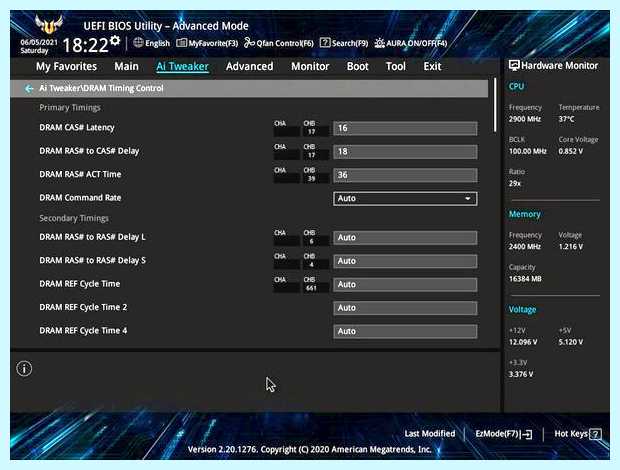
Task: Switch to EzMode(F7)
Action: click(x=503, y=434)
